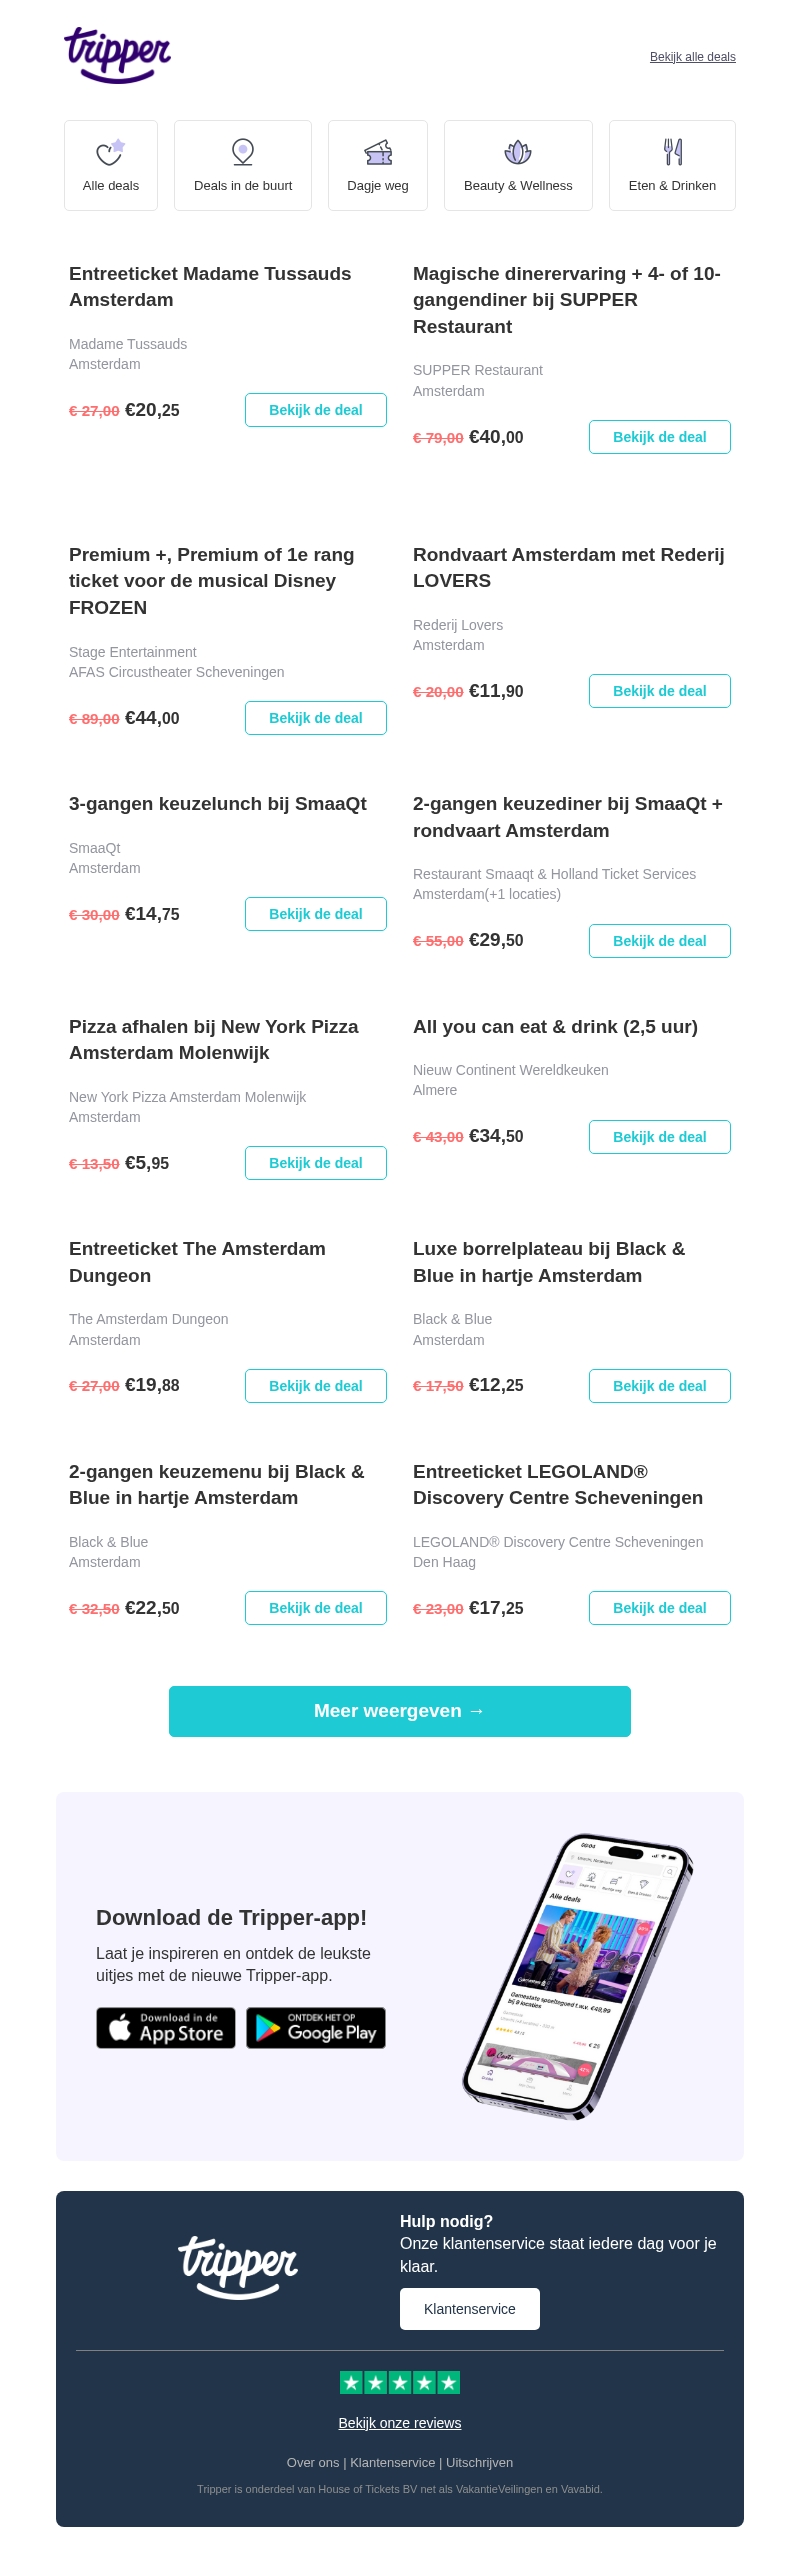Open the Alle deals heart icon

[110, 152]
